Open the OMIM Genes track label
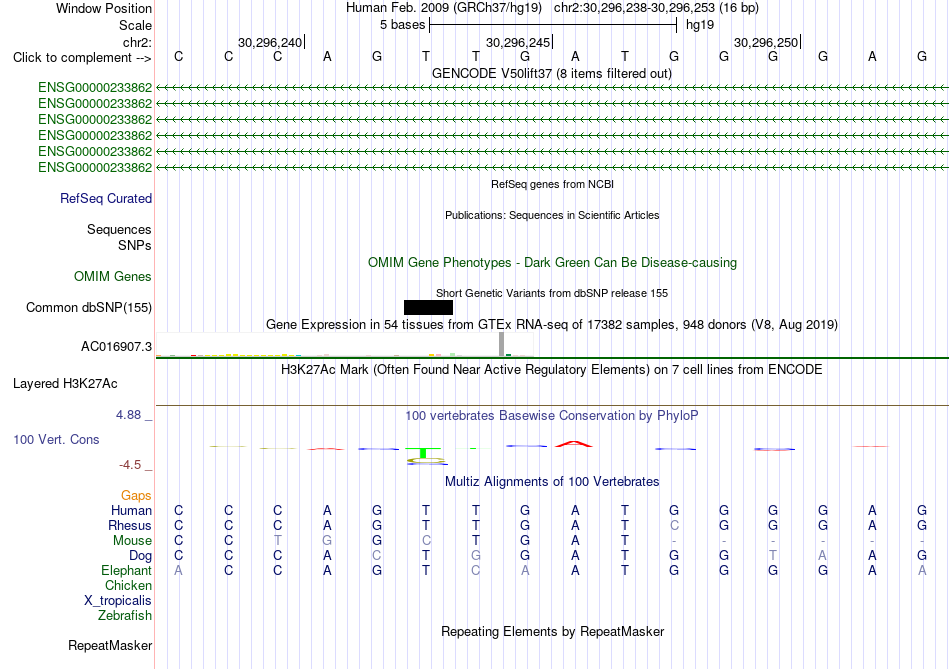950x669 pixels. pos(113,276)
